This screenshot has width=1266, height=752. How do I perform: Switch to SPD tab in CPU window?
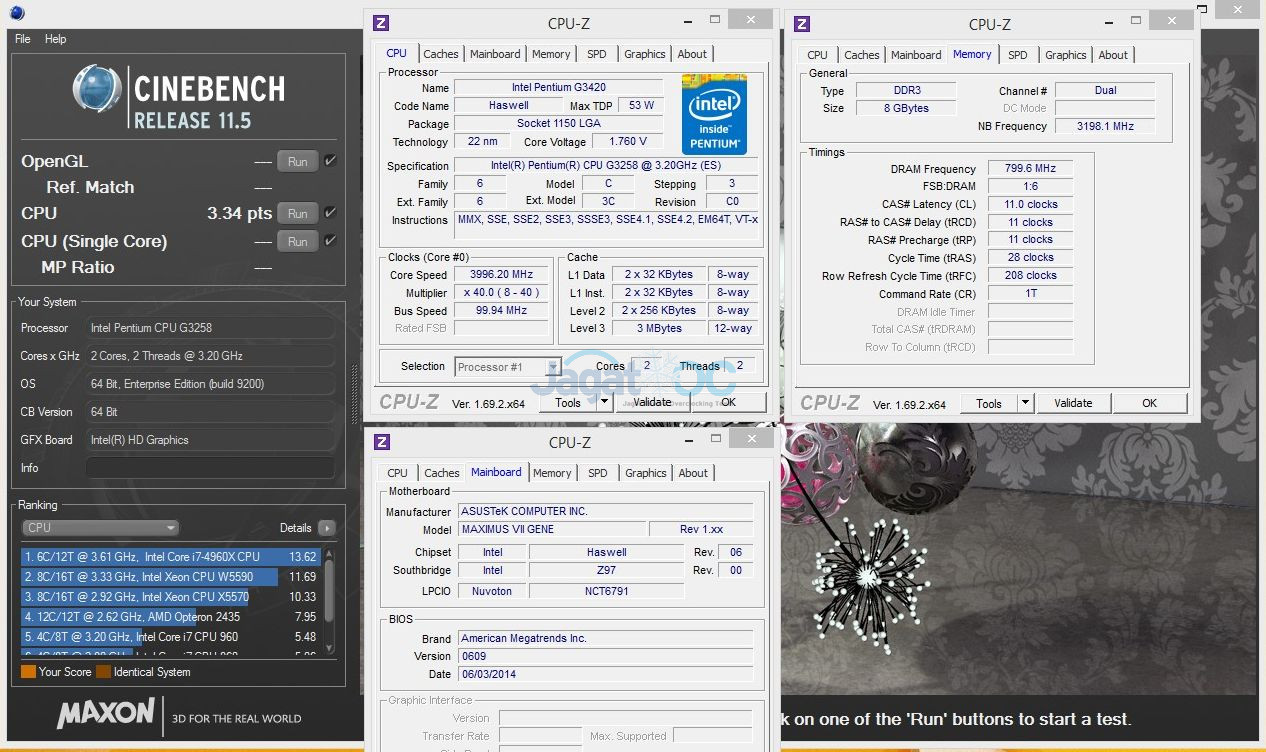click(596, 54)
